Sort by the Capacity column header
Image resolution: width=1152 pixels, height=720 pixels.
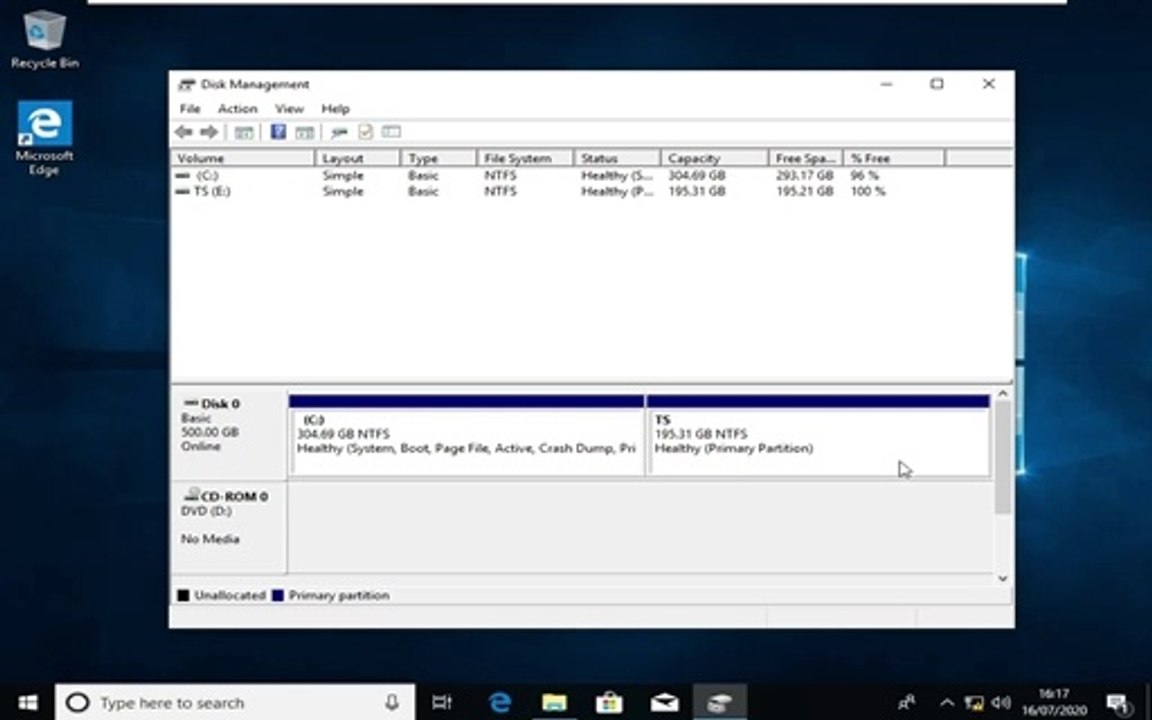715,158
